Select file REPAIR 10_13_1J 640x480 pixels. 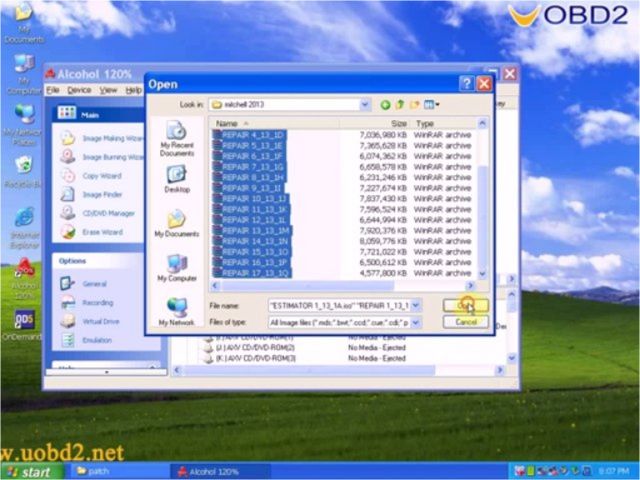(x=253, y=198)
